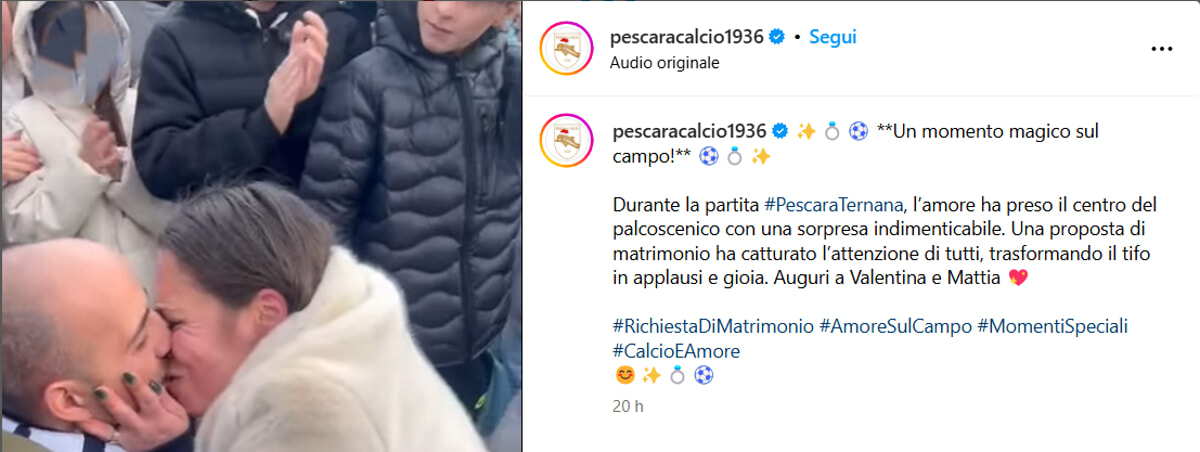Open the #AmoreSulCampo hashtag
Image resolution: width=1200 pixels, height=452 pixels.
[895, 327]
